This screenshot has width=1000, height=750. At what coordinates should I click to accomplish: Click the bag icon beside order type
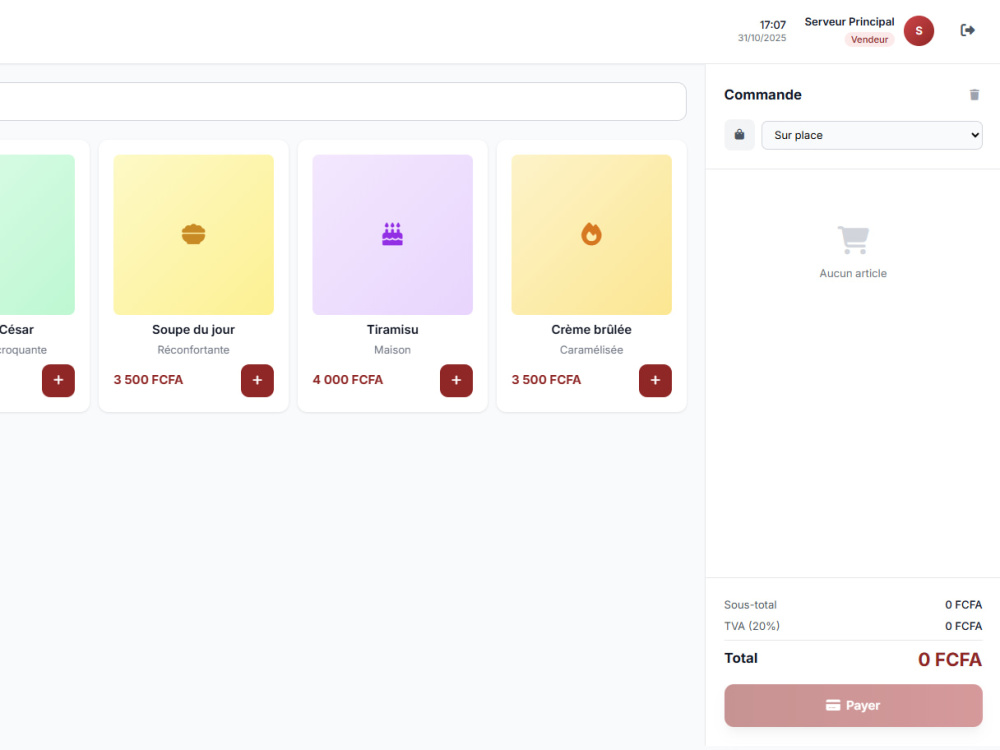[739, 135]
